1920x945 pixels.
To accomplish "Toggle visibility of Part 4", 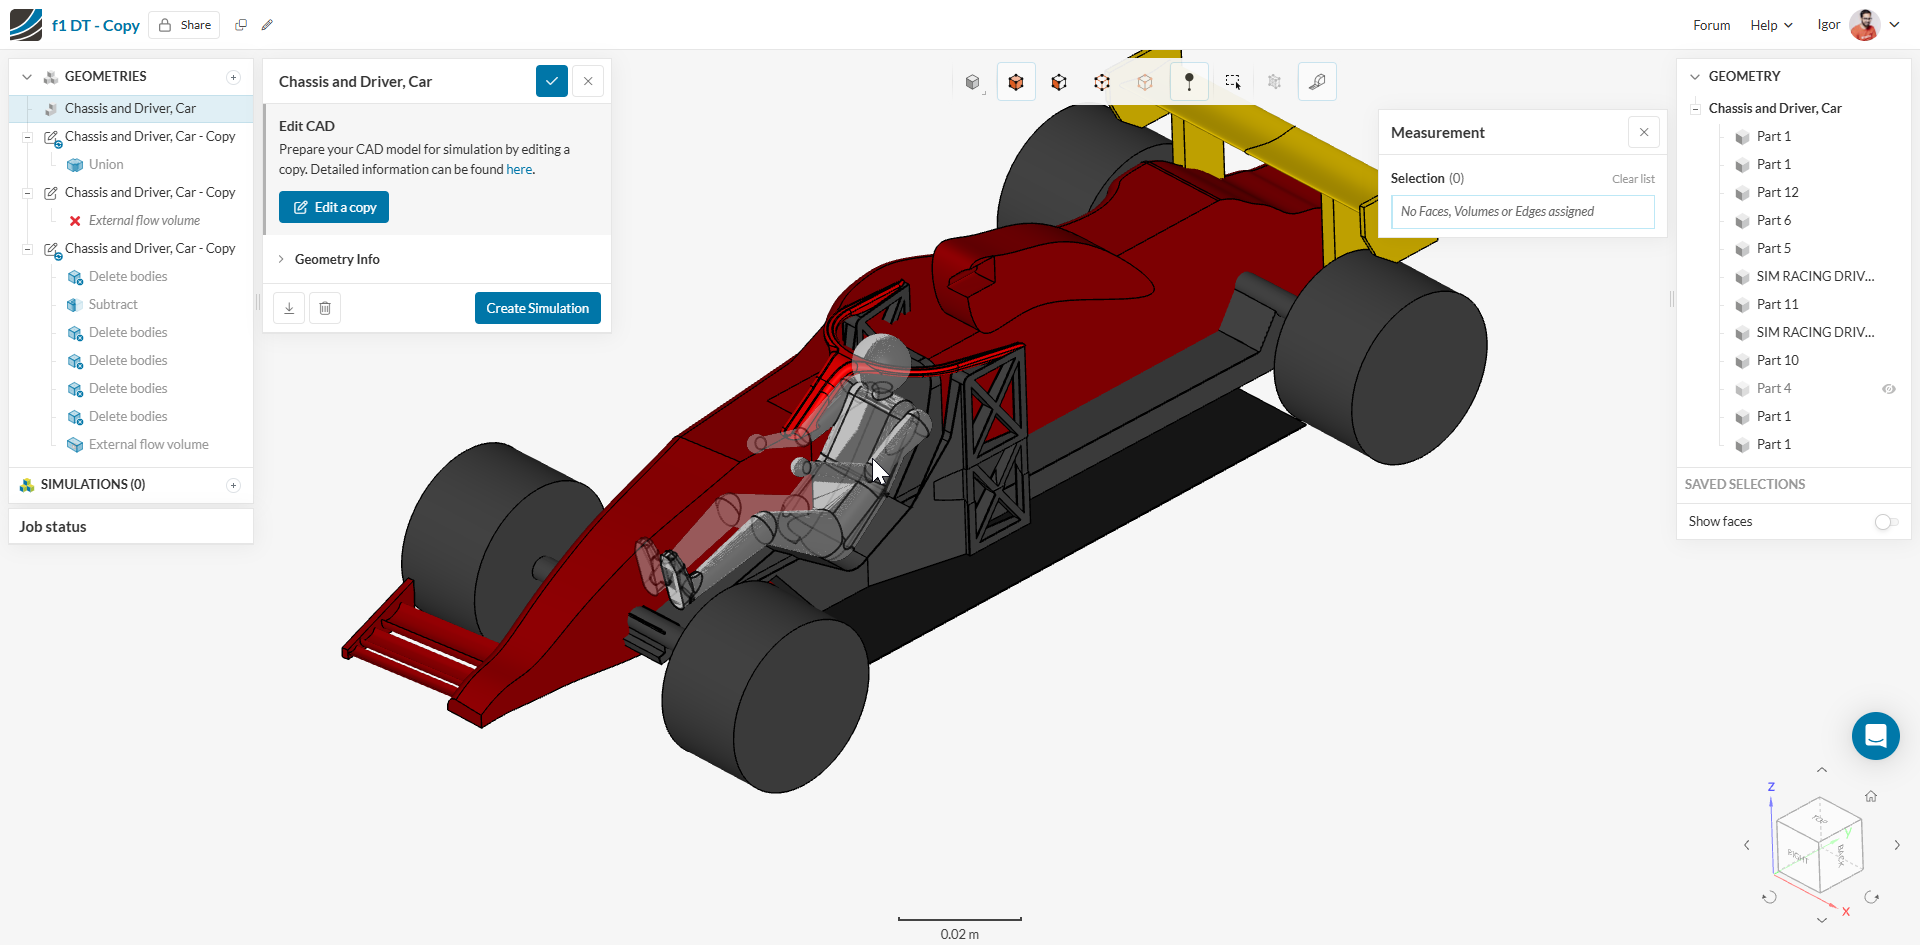I will 1889,389.
